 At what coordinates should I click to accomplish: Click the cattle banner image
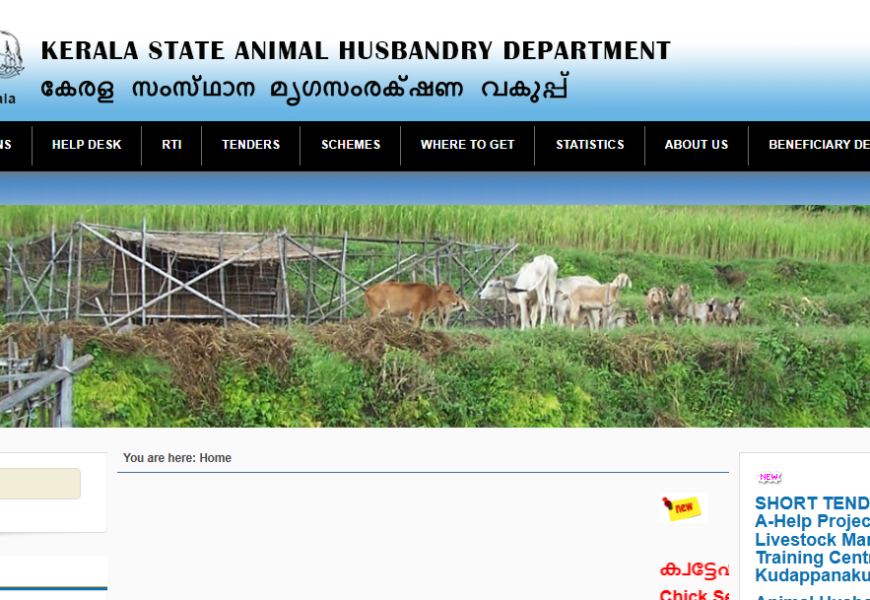tap(435, 316)
